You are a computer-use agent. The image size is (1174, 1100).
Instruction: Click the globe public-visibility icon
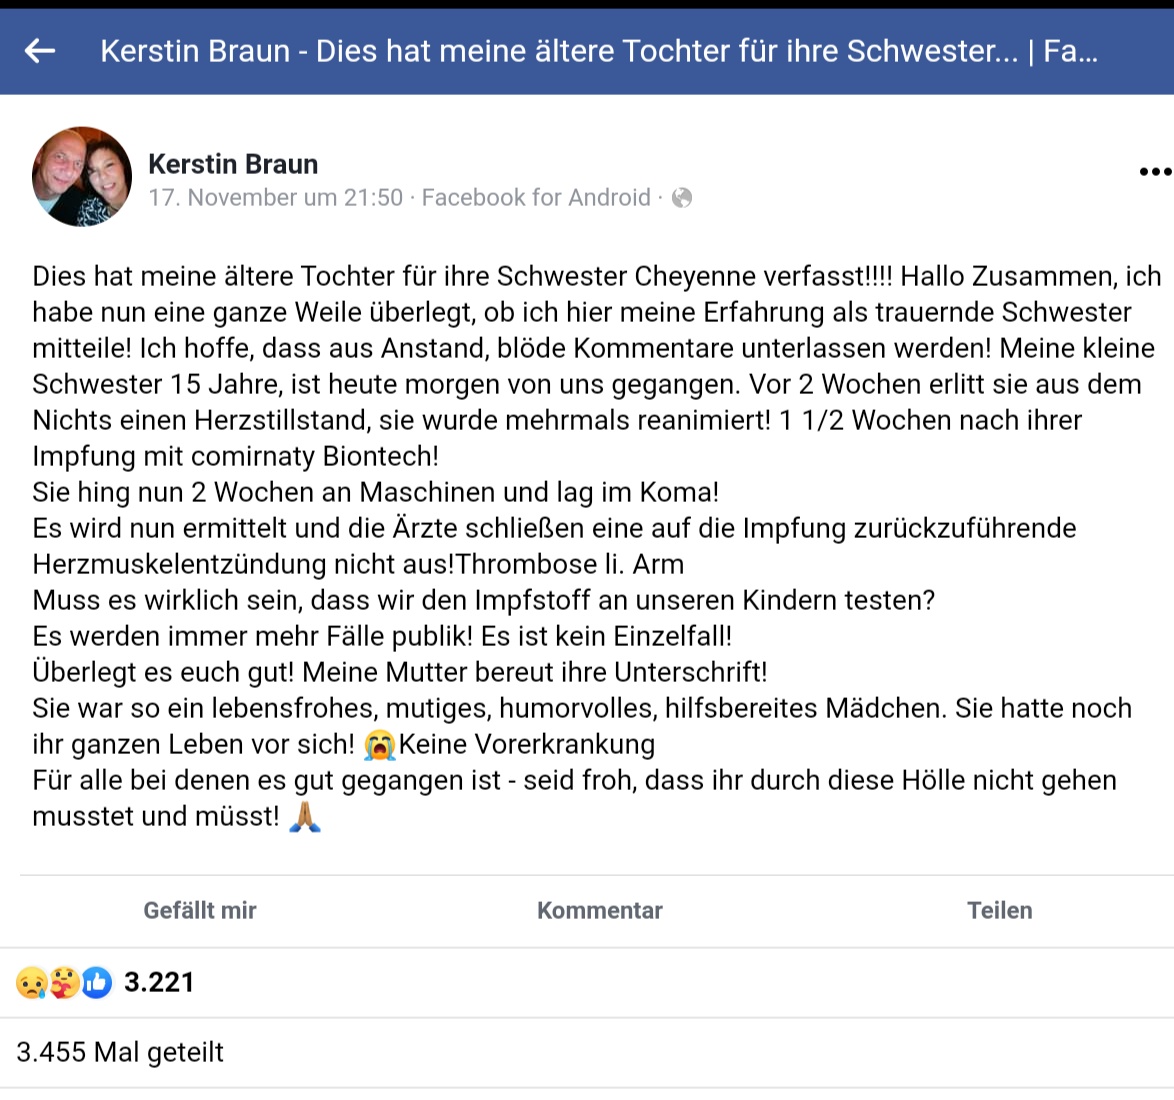[x=682, y=198]
